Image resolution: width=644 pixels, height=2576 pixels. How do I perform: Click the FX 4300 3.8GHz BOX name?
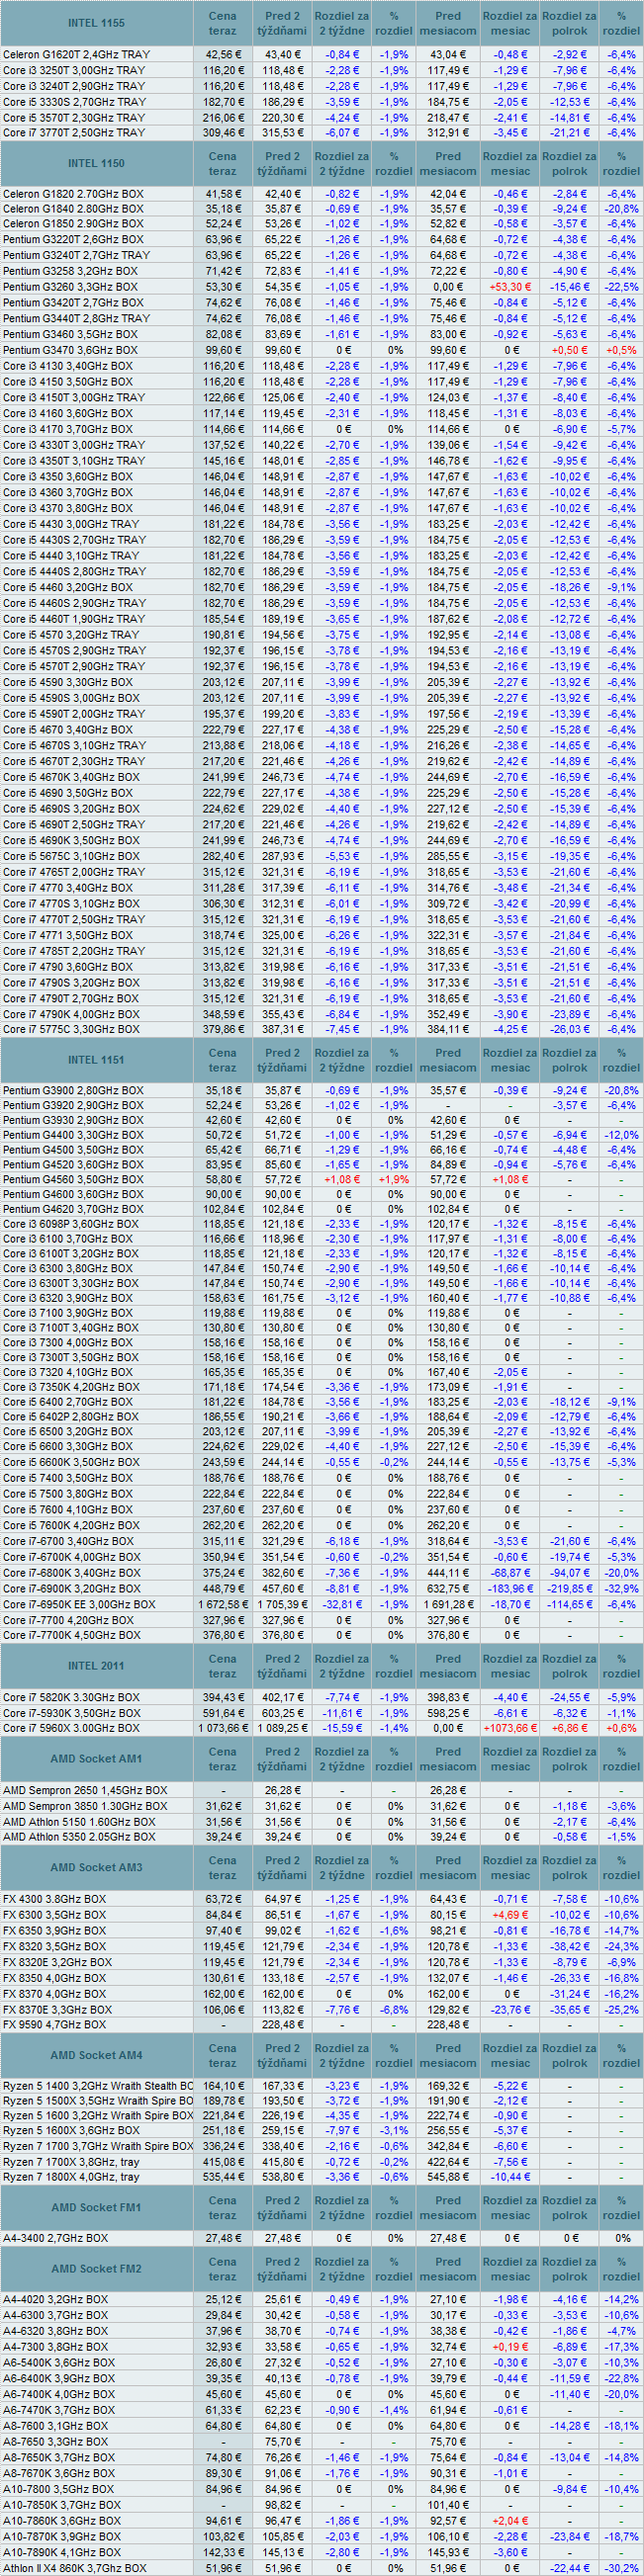(54, 1899)
